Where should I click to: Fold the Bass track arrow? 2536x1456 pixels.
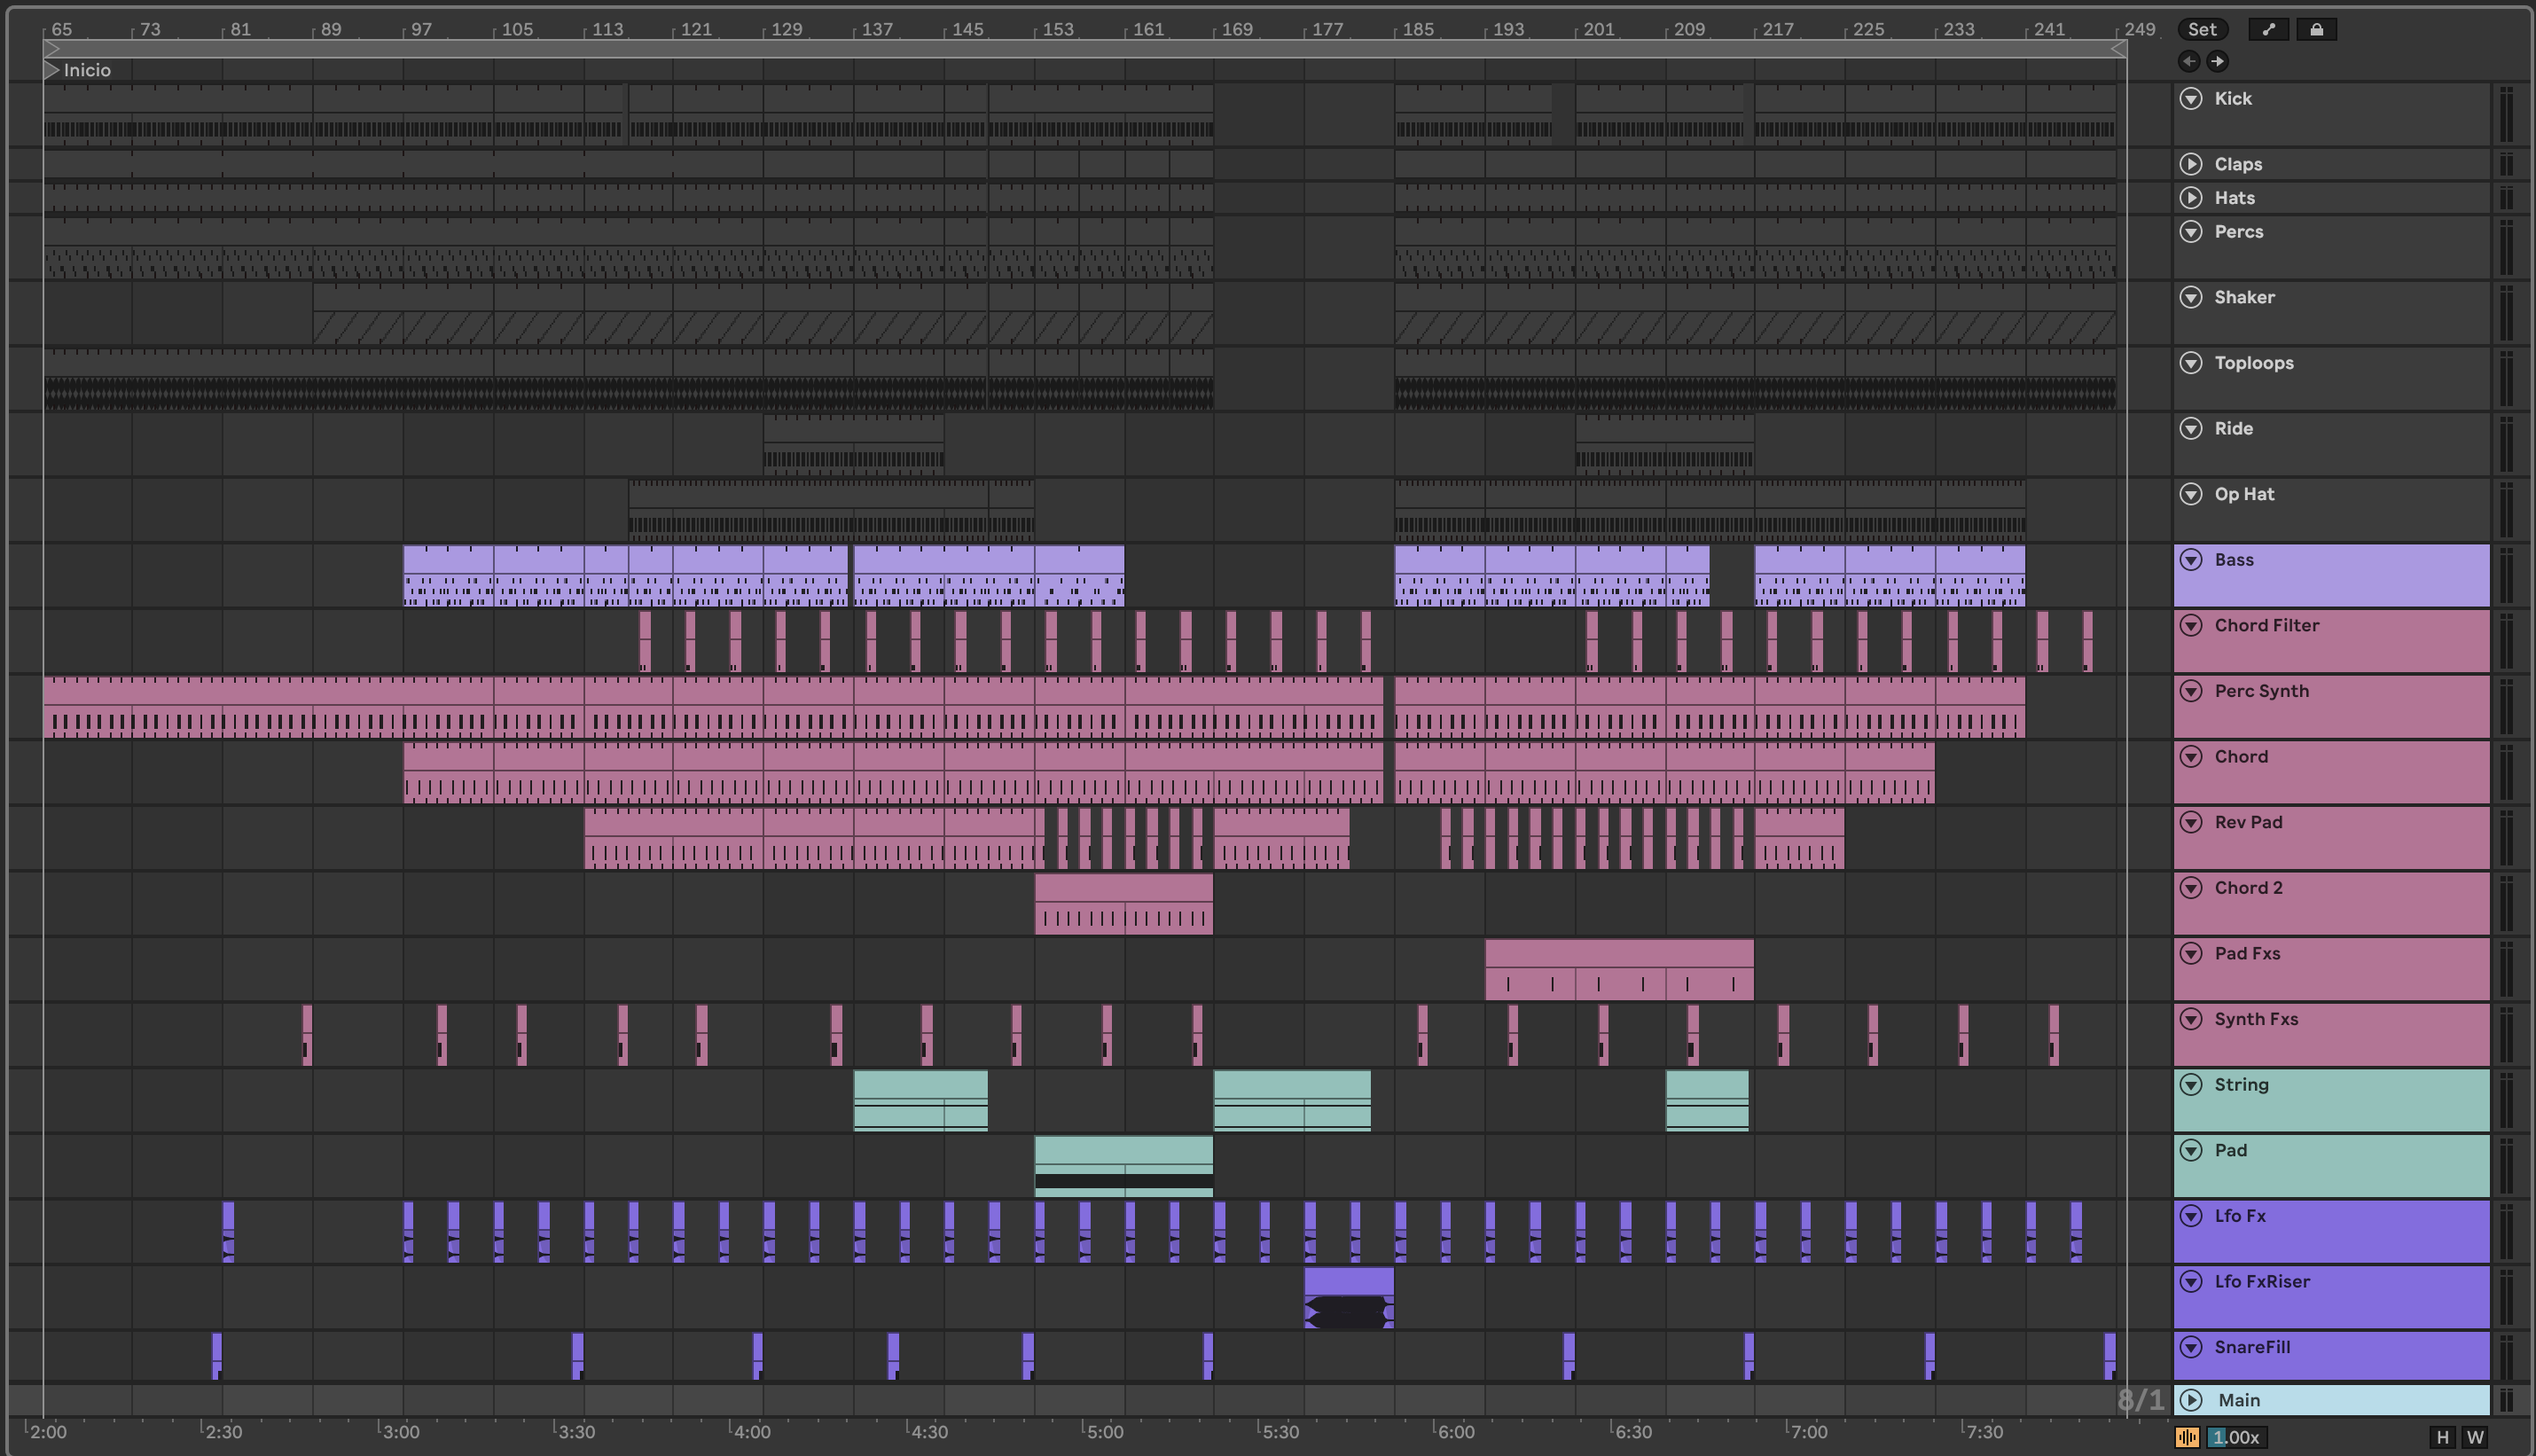(x=2191, y=560)
